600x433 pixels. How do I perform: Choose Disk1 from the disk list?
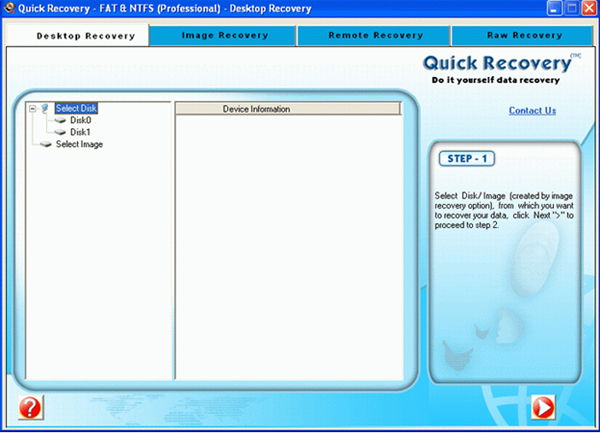click(x=80, y=132)
